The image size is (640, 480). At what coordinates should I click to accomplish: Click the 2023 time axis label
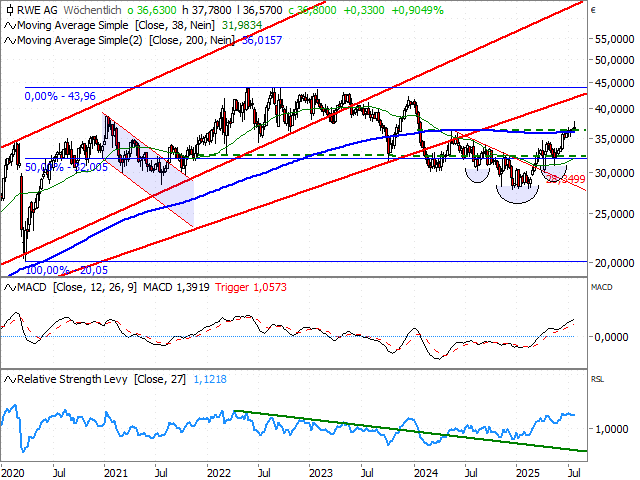321,473
